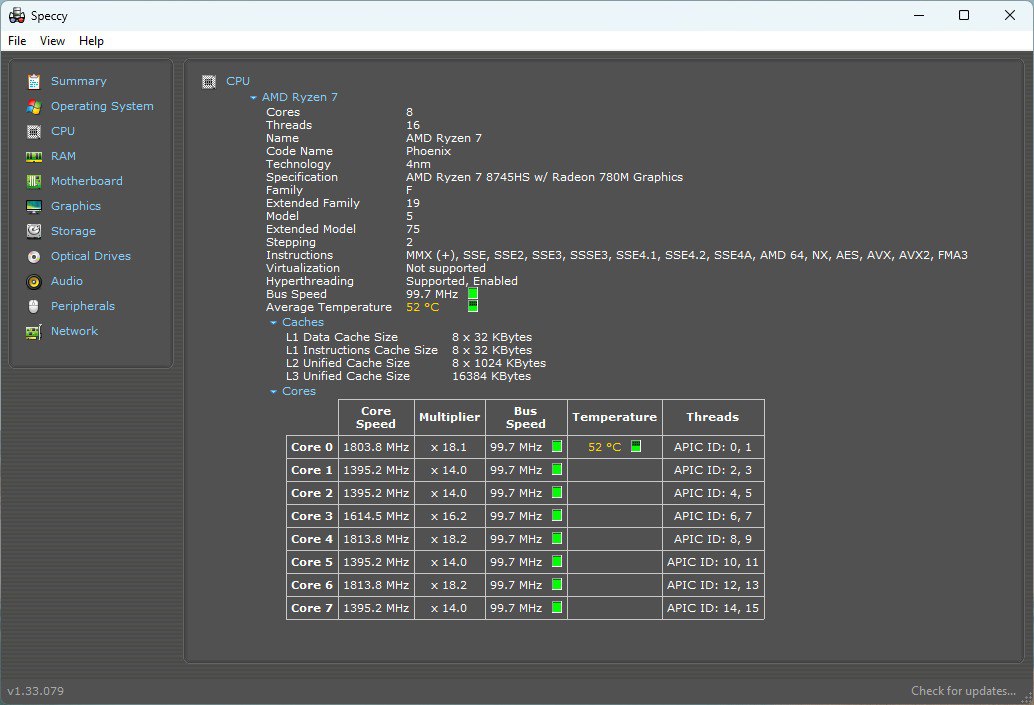Screen dimensions: 1034x705
Task: Collapse the Cores section
Action: coord(274,392)
